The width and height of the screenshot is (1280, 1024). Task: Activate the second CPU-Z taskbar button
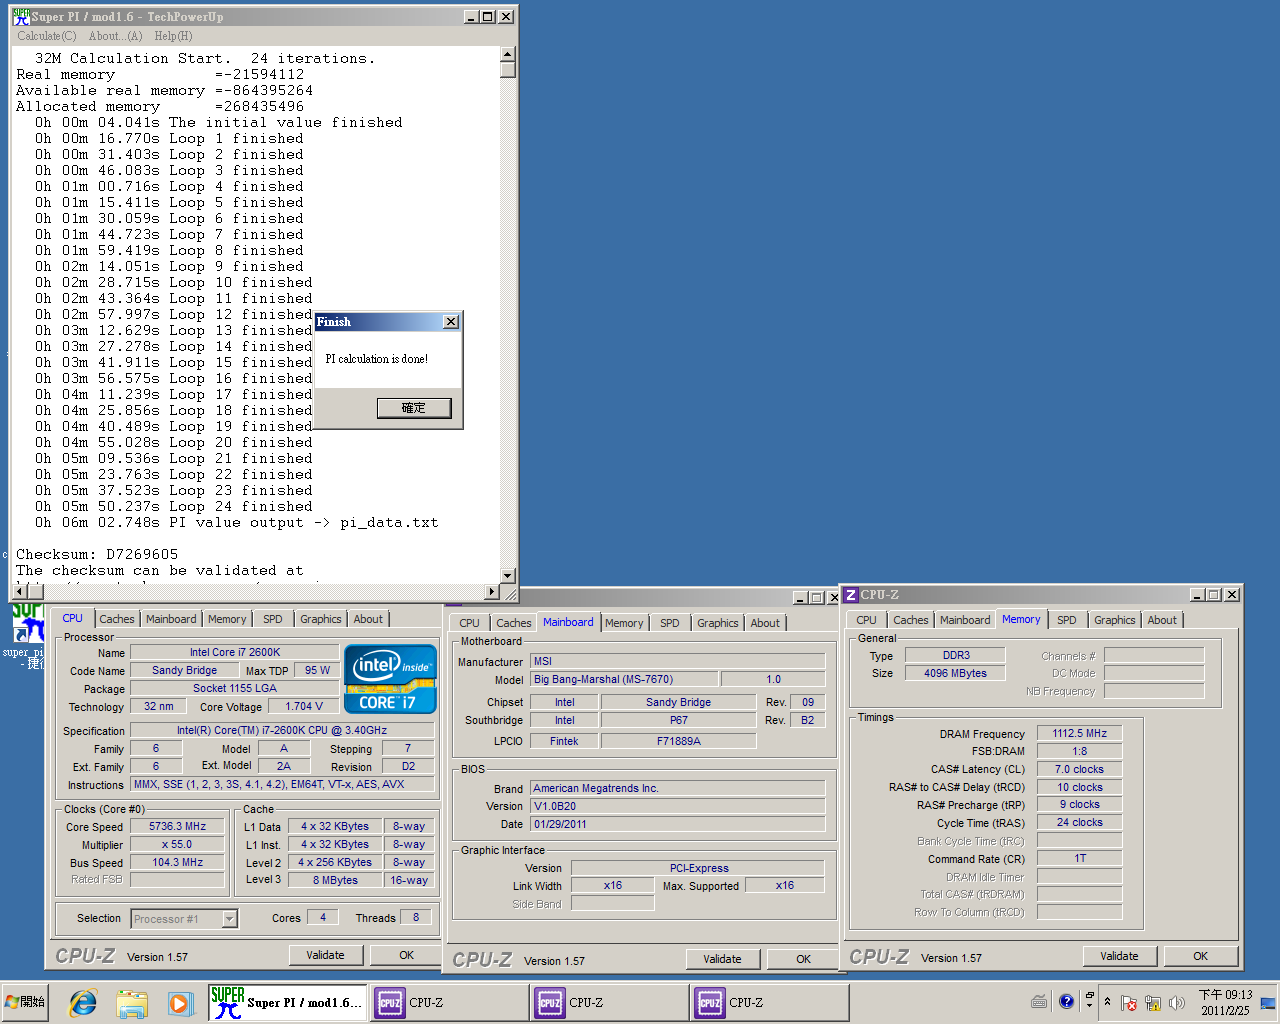(608, 1002)
